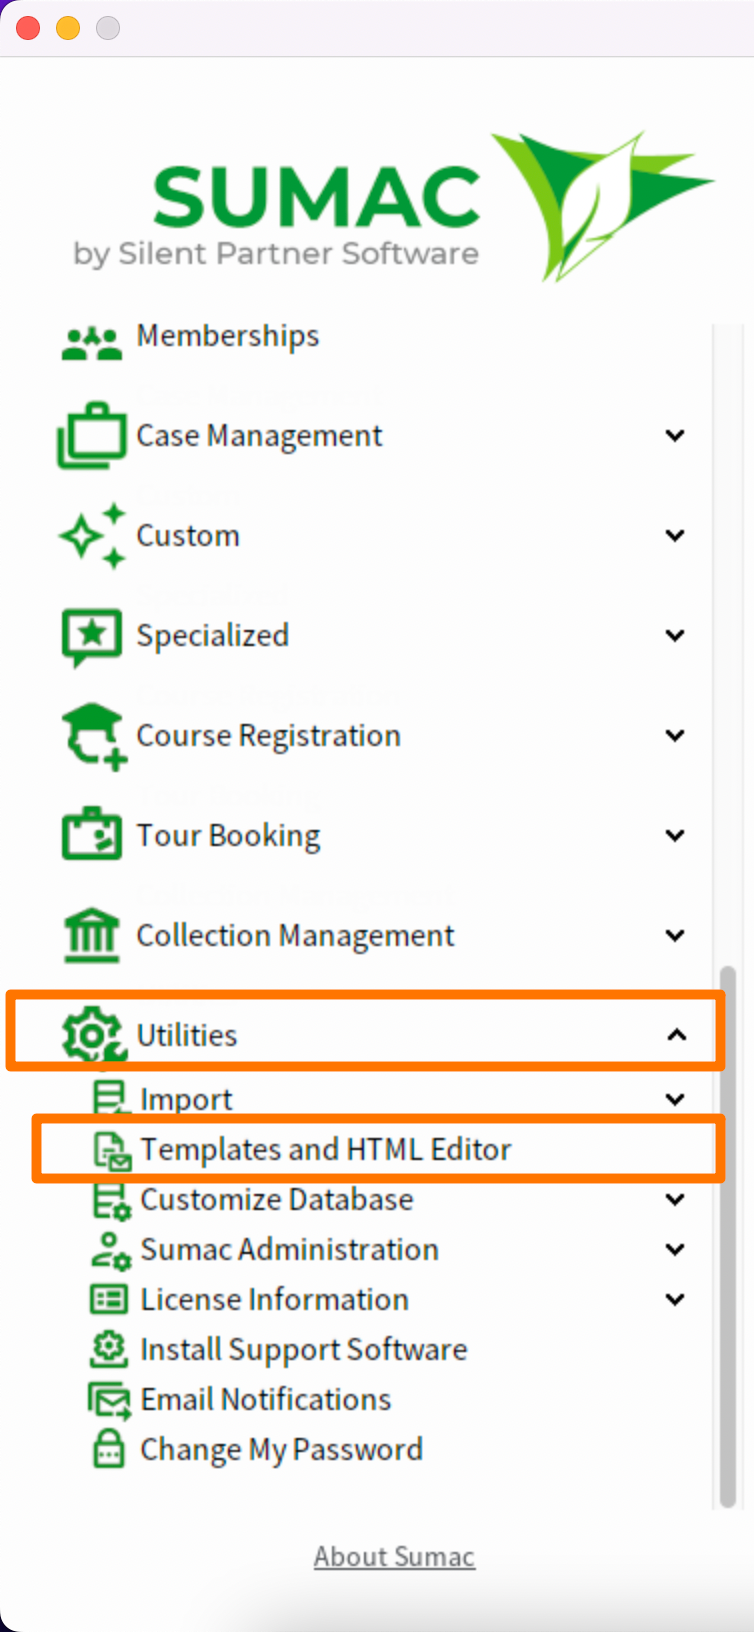
Task: Select the Tour Booking label
Action: [229, 836]
